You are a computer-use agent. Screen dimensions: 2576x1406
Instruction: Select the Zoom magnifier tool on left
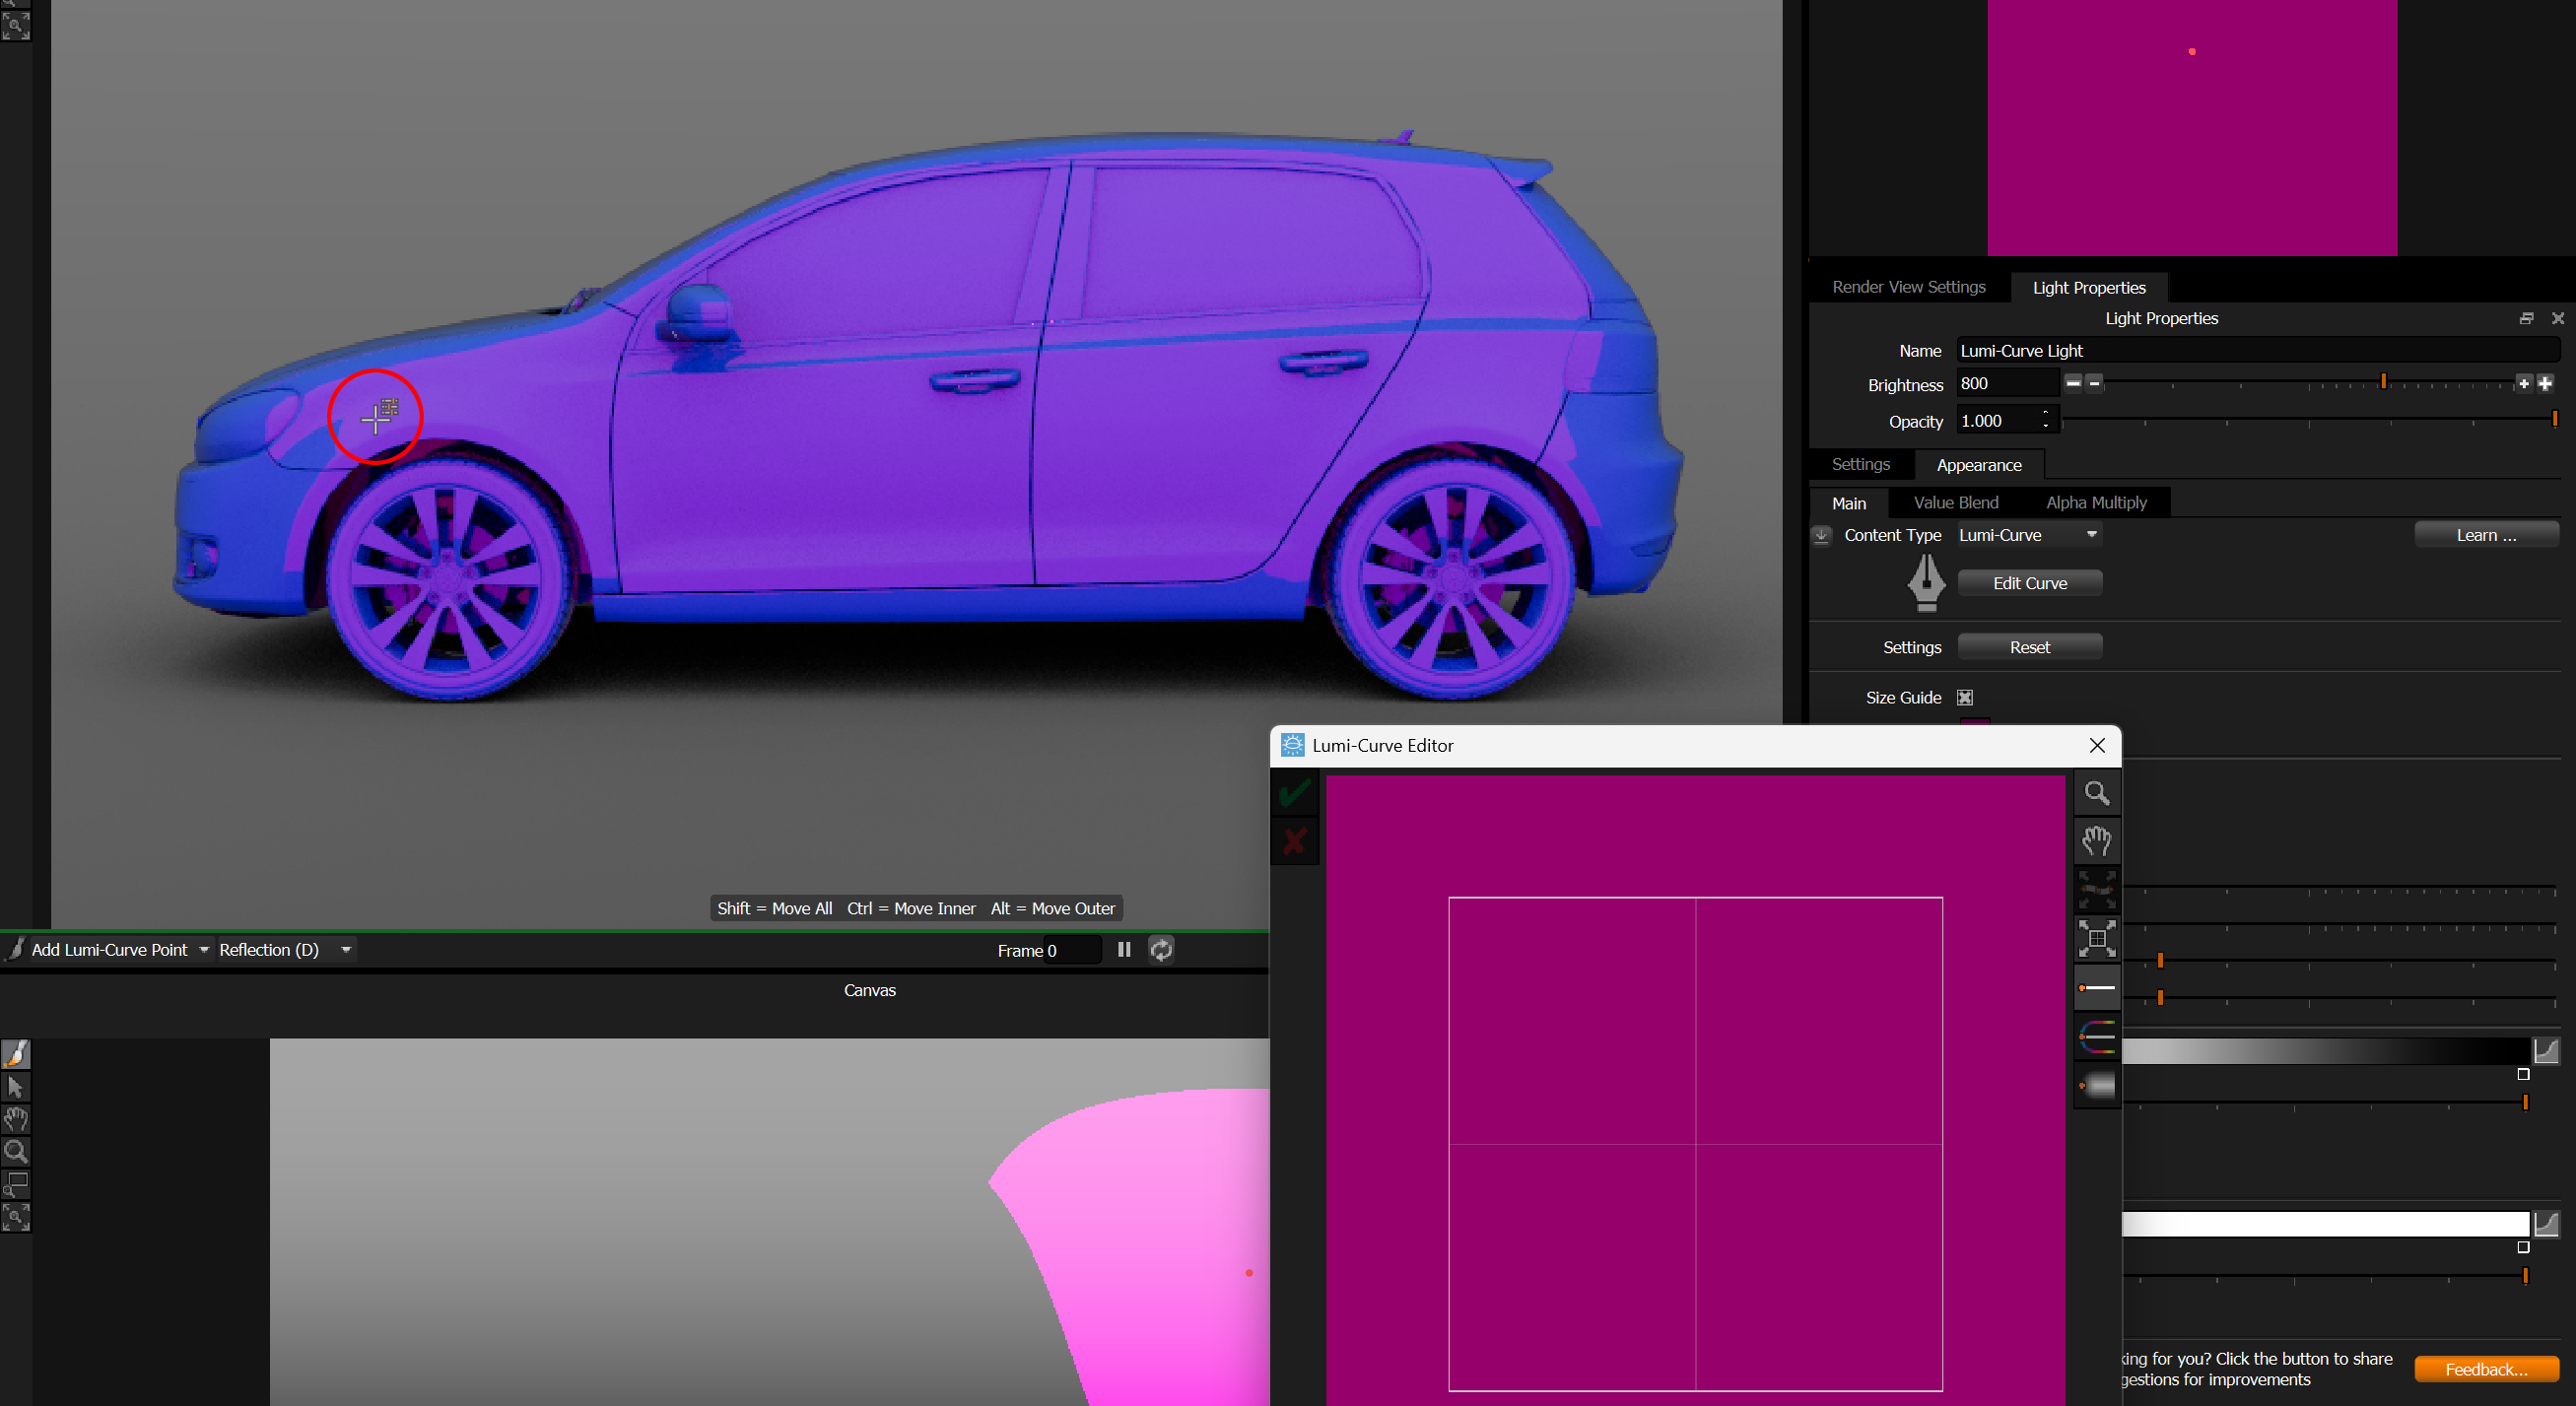pyautogui.click(x=16, y=1151)
